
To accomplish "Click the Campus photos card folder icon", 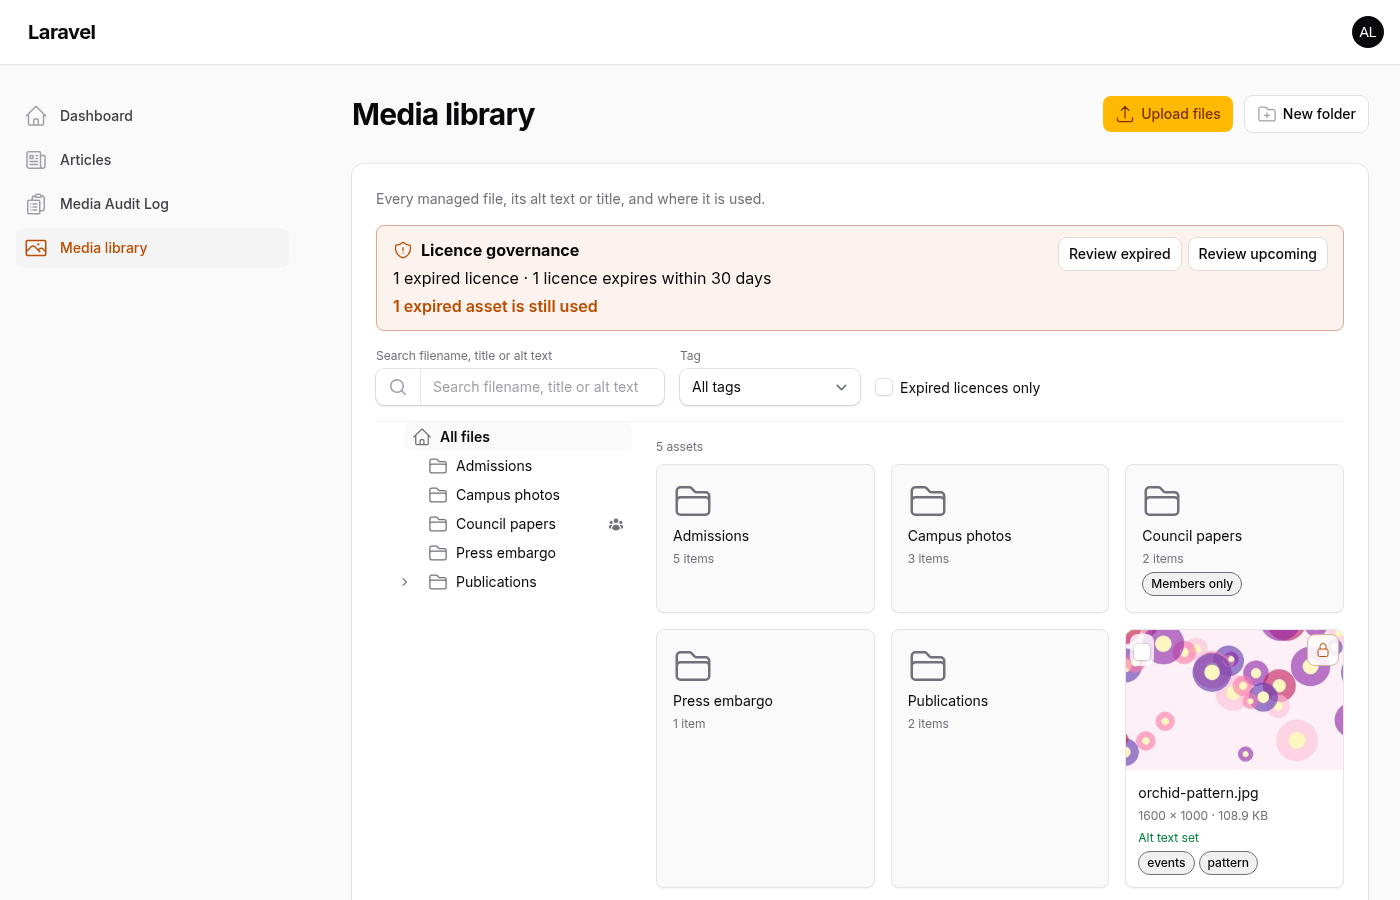I will [928, 501].
